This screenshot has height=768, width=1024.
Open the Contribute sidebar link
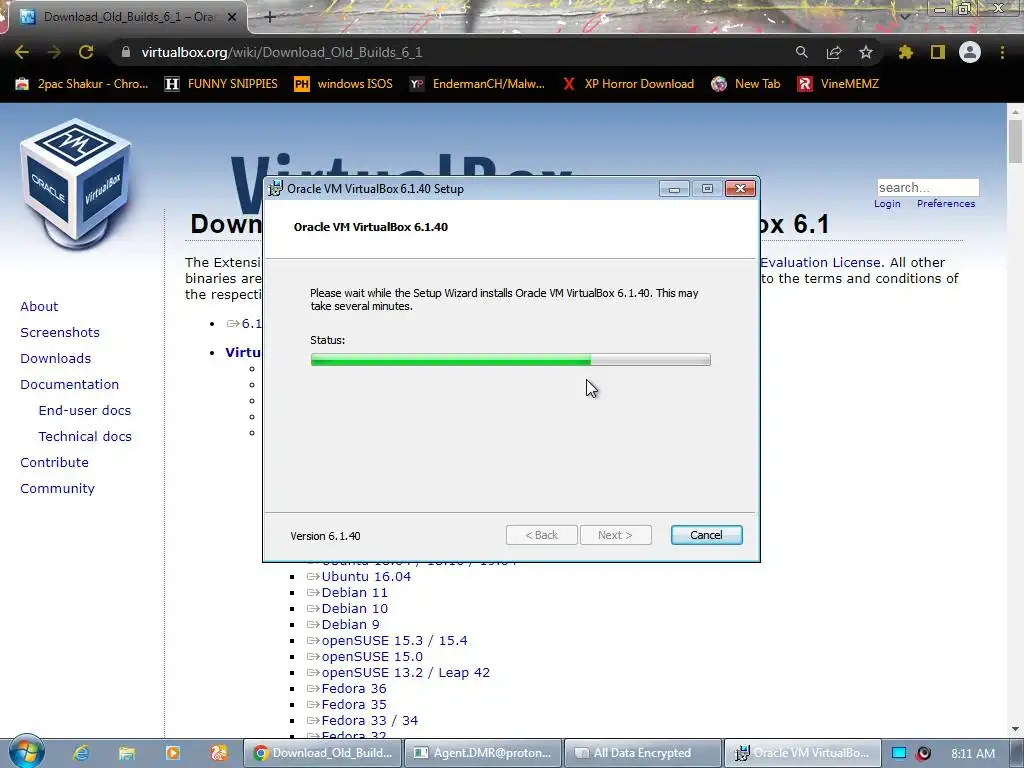pos(54,462)
